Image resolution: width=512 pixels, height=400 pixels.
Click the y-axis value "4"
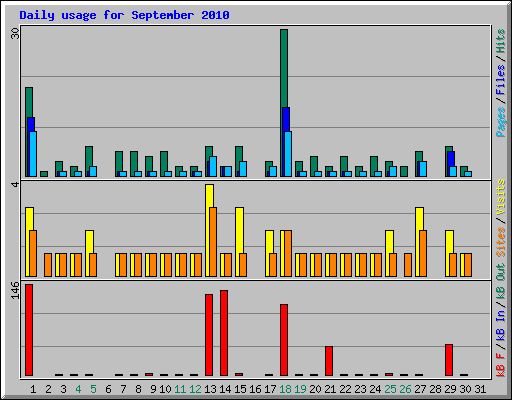click(15, 184)
